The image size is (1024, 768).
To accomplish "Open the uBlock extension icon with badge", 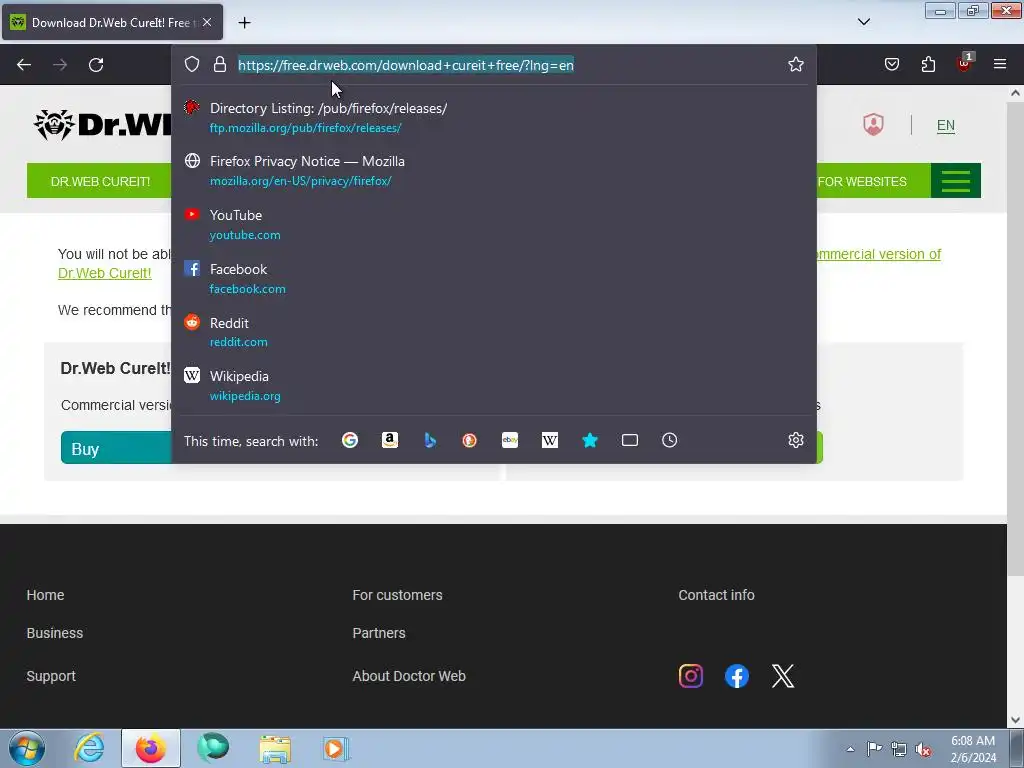I will (965, 63).
